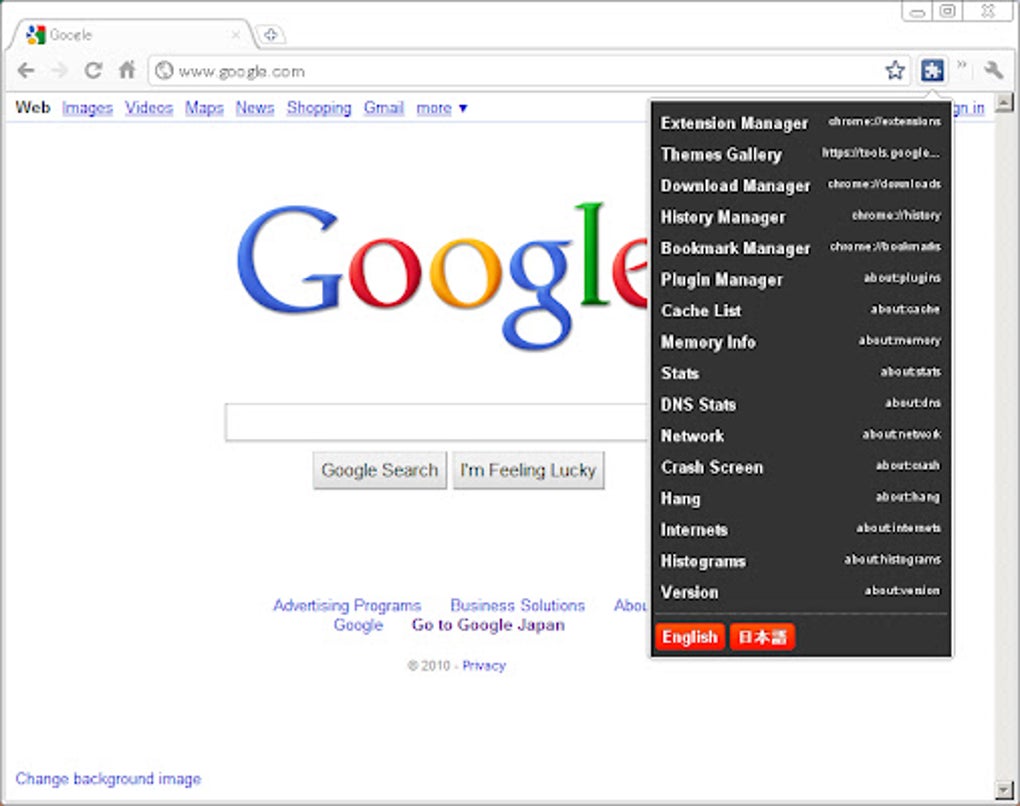This screenshot has width=1020, height=806.
Task: Toggle the puzzle-piece extension icon
Action: [932, 70]
